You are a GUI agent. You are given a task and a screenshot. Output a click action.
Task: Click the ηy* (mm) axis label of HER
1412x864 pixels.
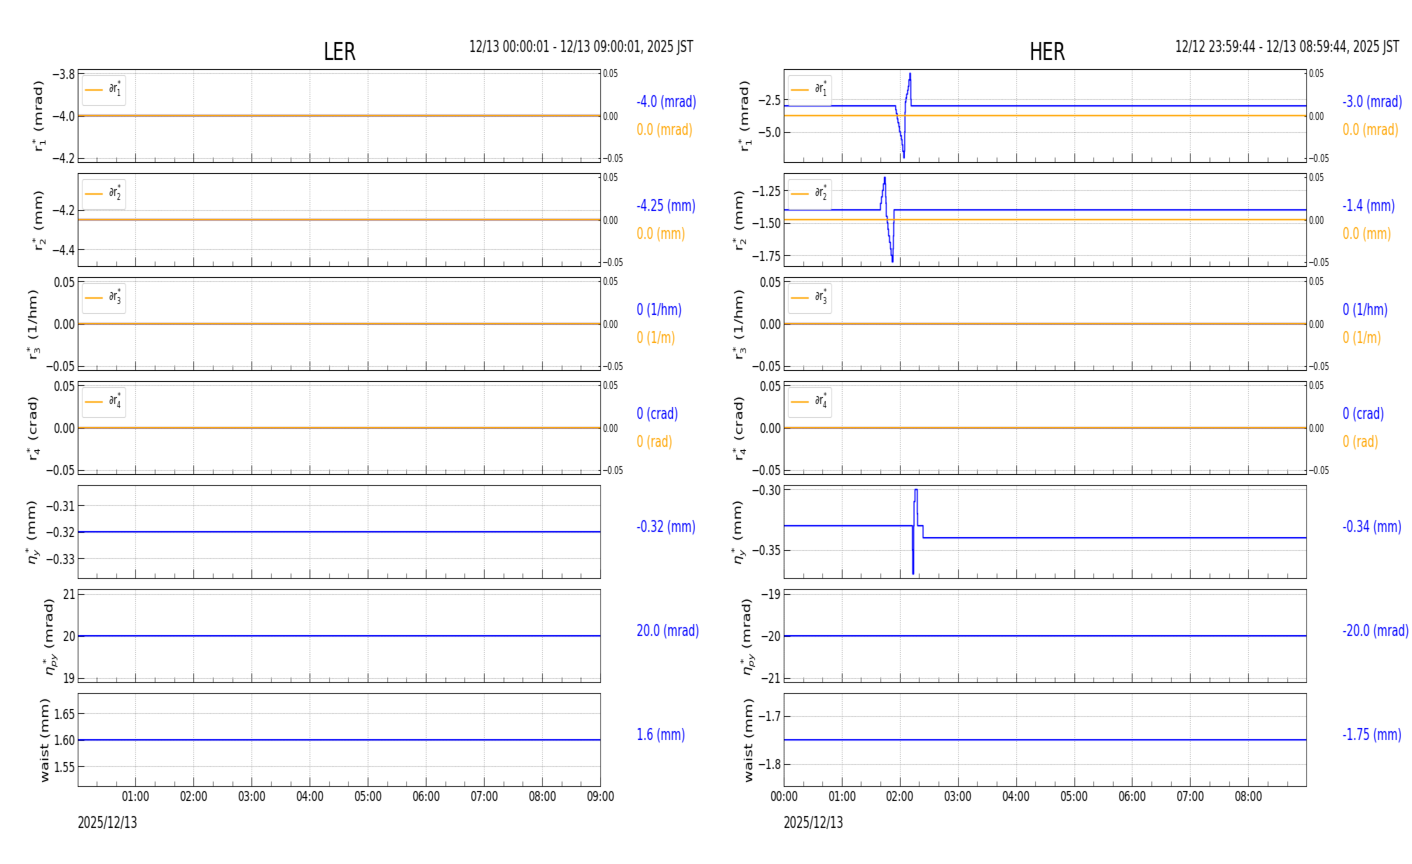tap(740, 532)
